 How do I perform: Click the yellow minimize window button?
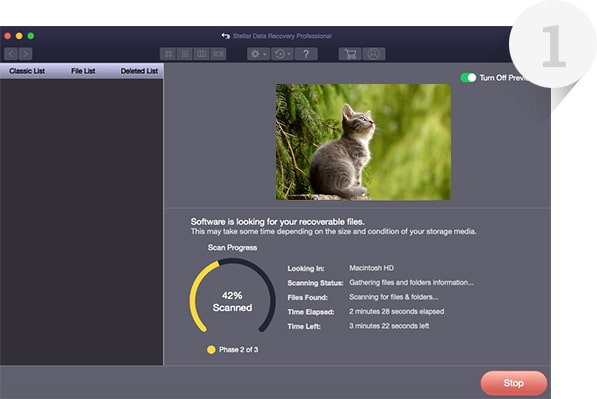coord(19,36)
